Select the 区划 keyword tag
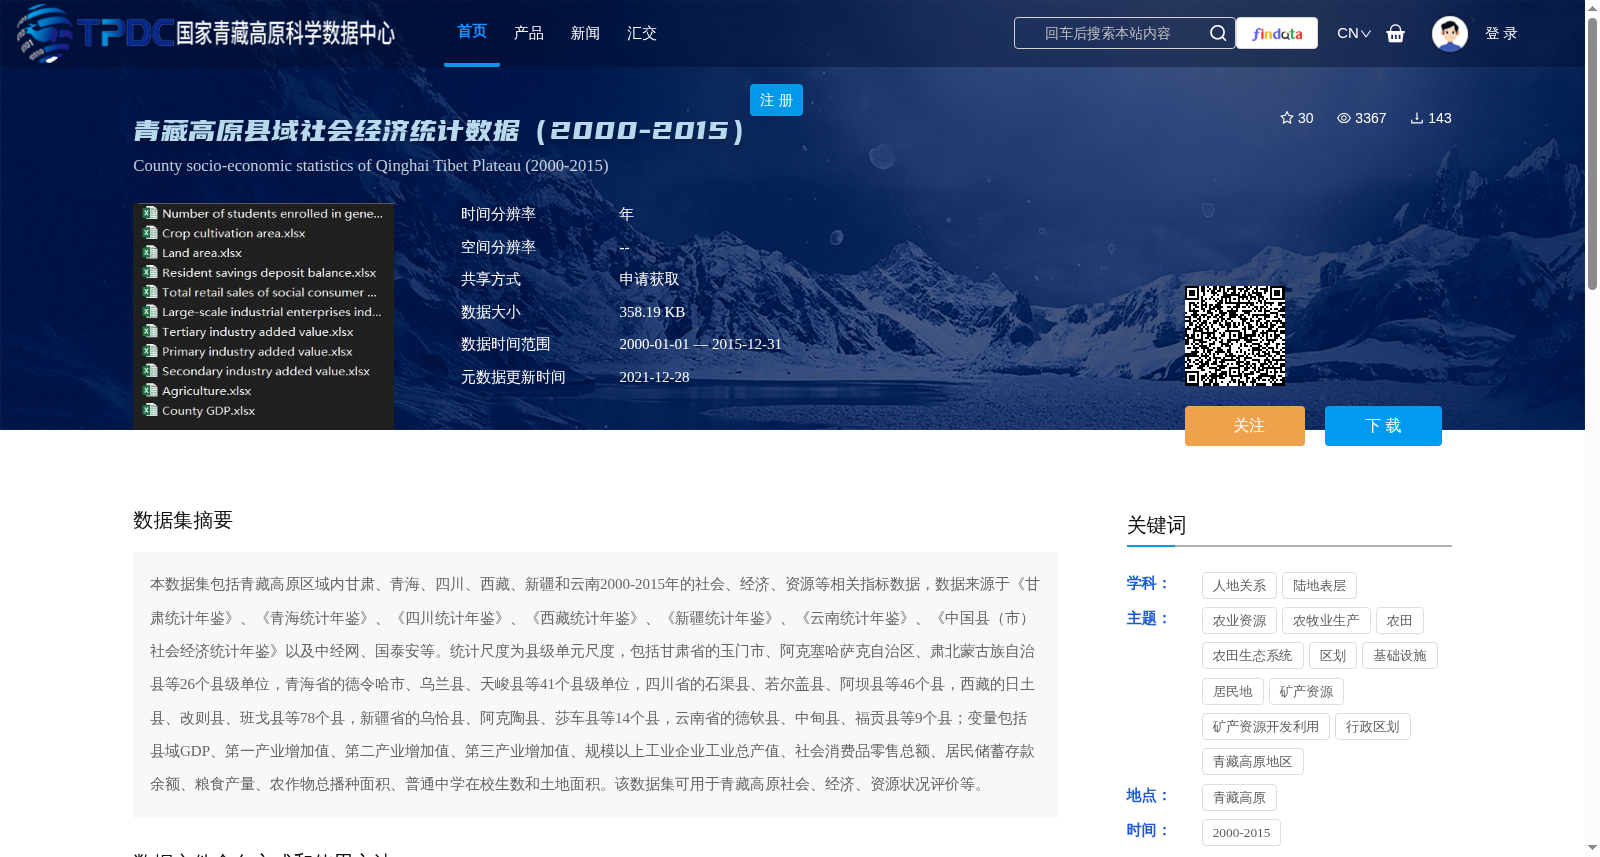The width and height of the screenshot is (1600, 857). click(x=1332, y=656)
